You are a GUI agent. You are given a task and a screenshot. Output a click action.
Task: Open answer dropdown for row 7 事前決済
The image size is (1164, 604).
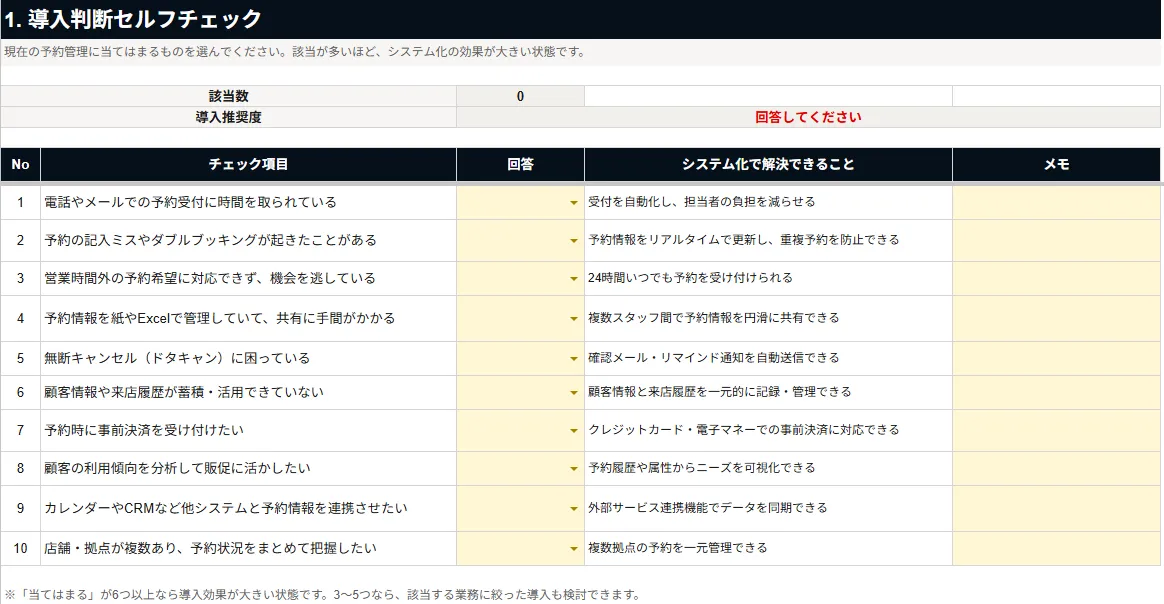pyautogui.click(x=573, y=430)
